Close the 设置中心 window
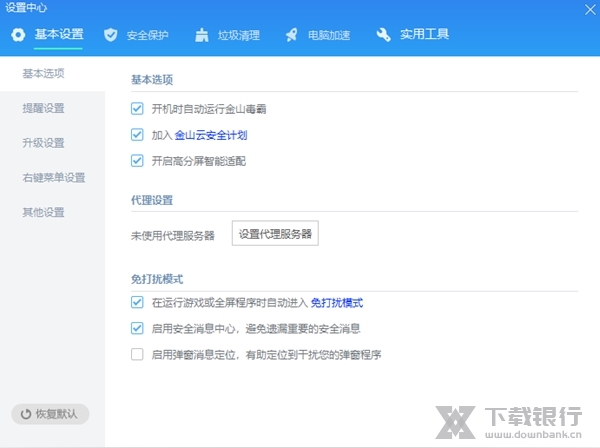Screen dimensions: 600x448 (x=590, y=9)
